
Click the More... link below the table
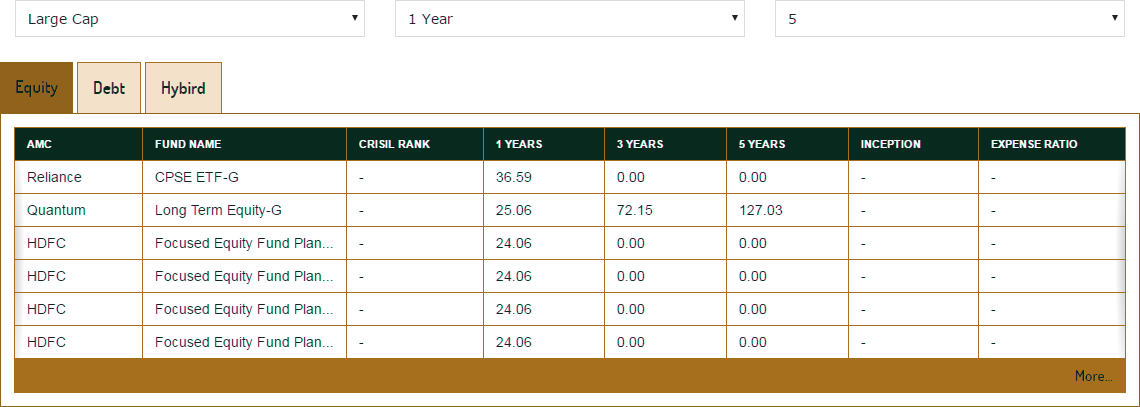(x=1093, y=376)
